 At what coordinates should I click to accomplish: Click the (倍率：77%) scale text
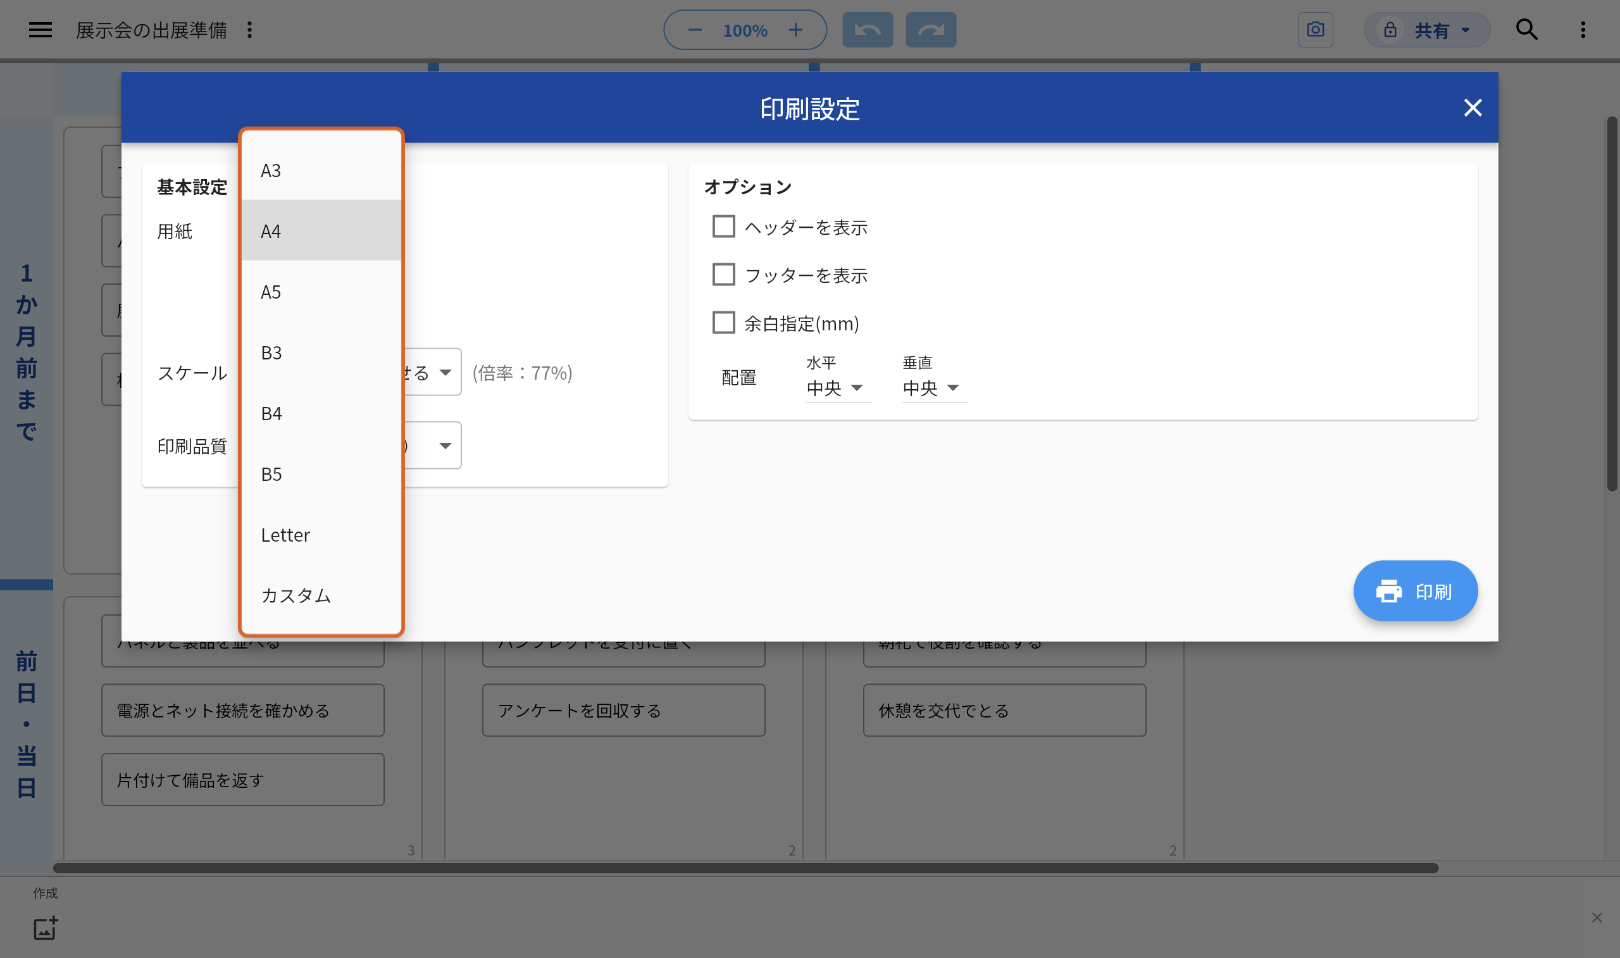(522, 373)
